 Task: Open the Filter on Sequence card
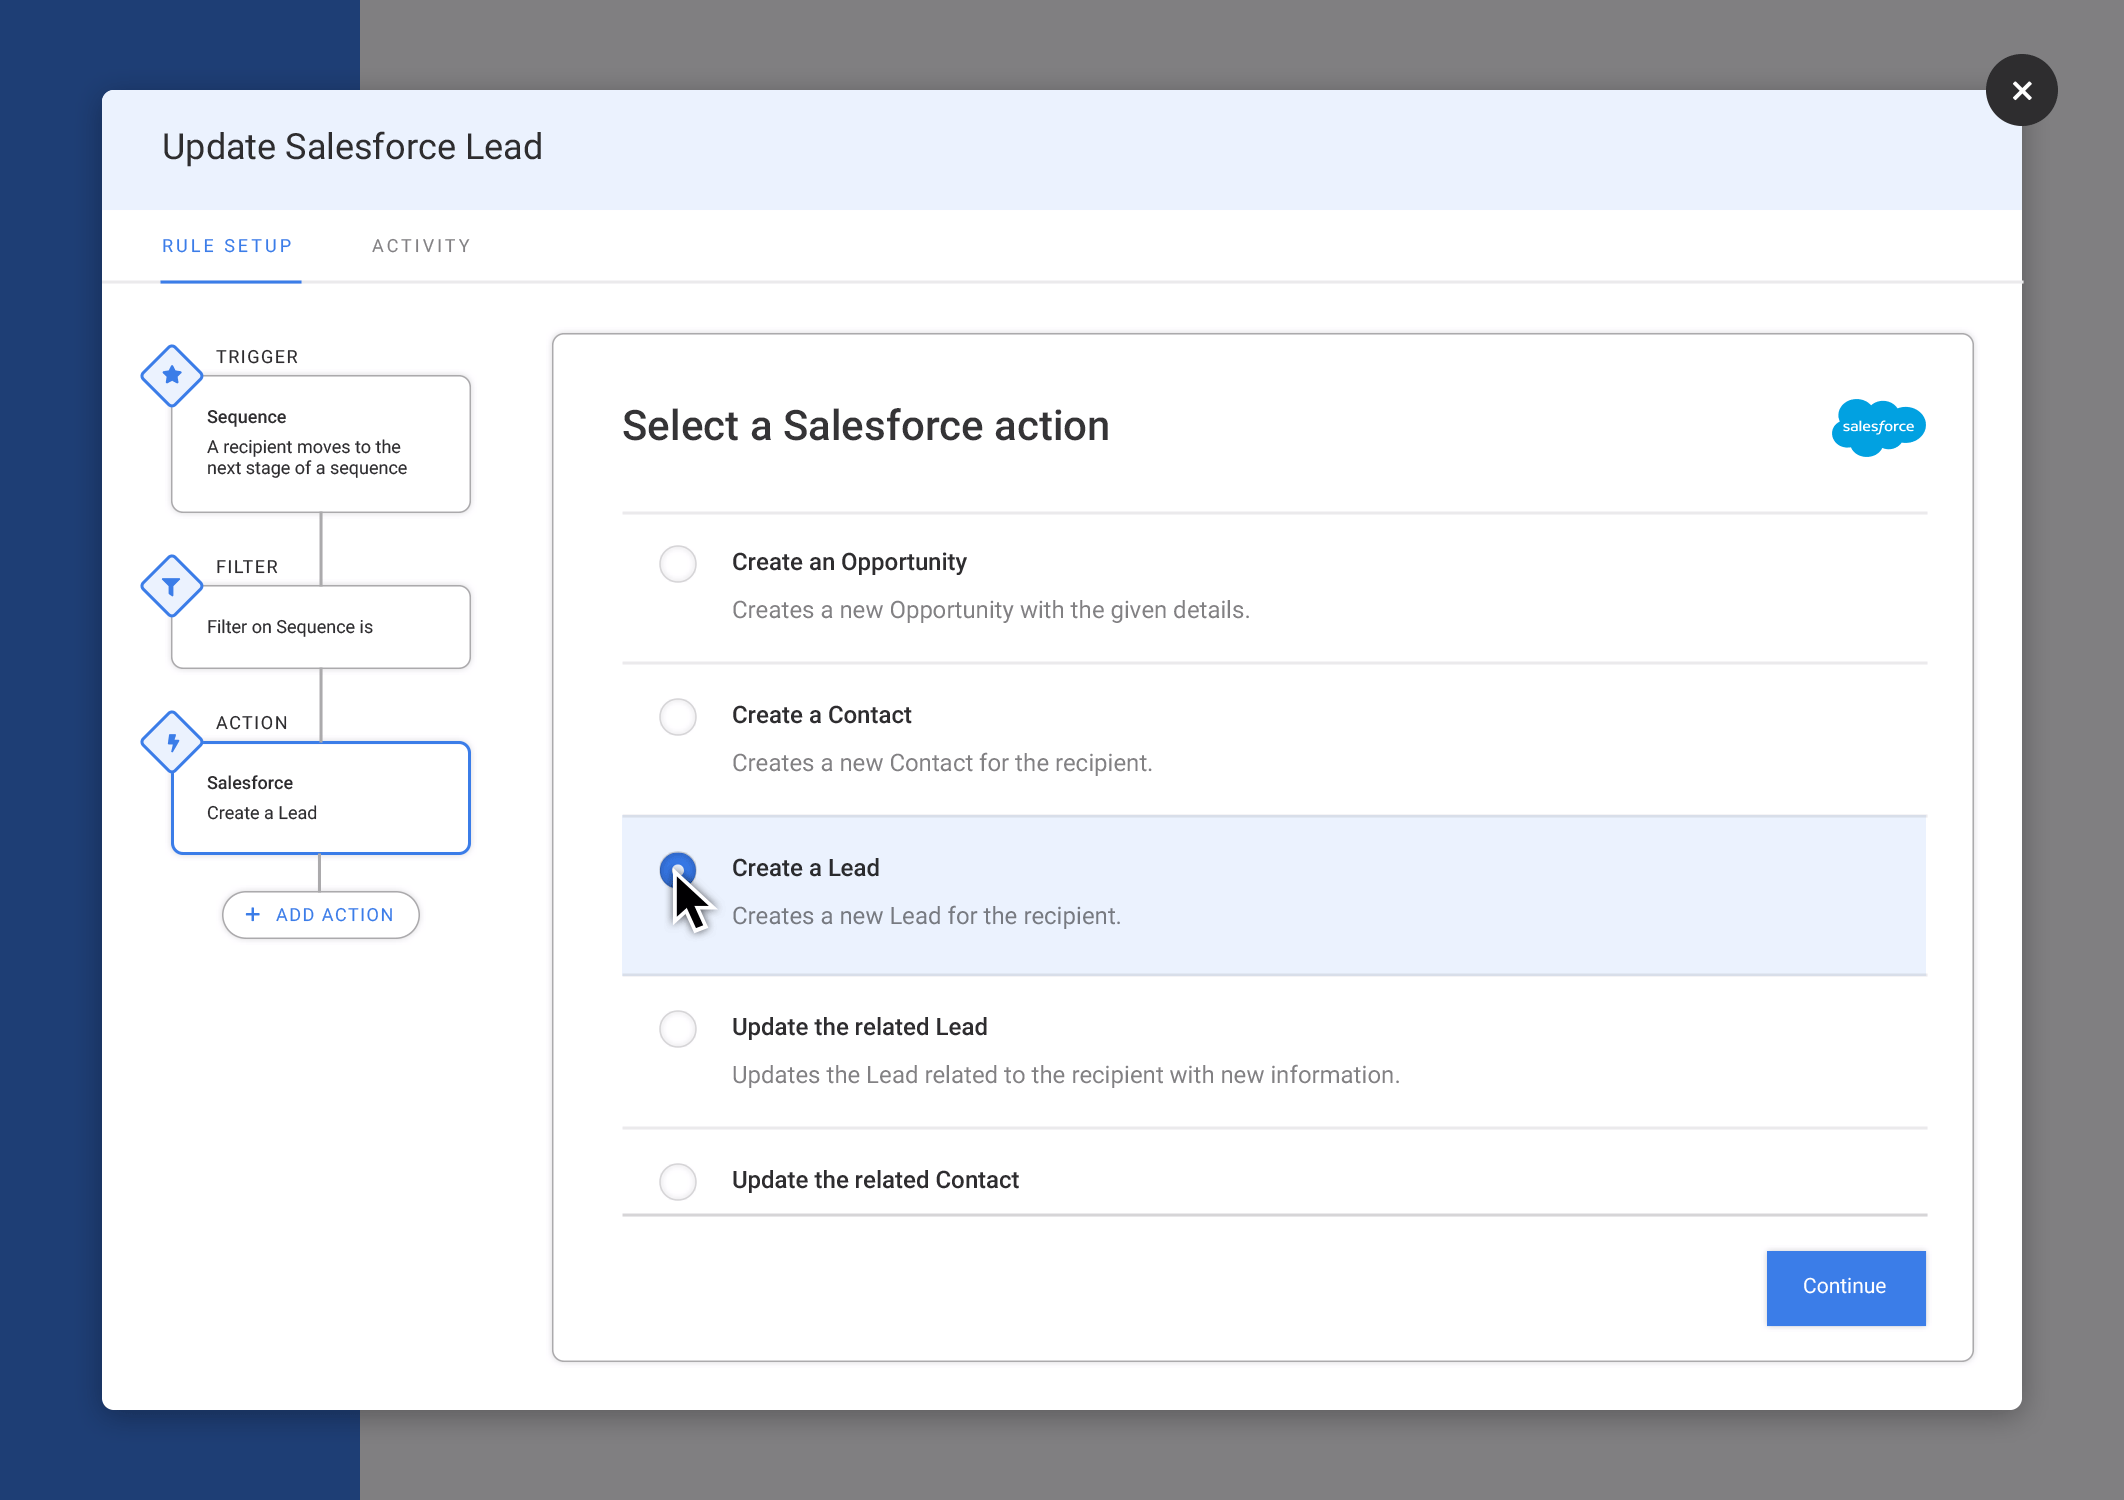320,627
